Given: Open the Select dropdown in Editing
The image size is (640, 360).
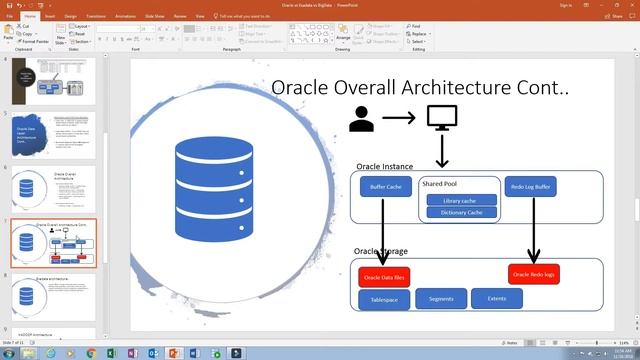Looking at the screenshot, I should click(x=416, y=42).
